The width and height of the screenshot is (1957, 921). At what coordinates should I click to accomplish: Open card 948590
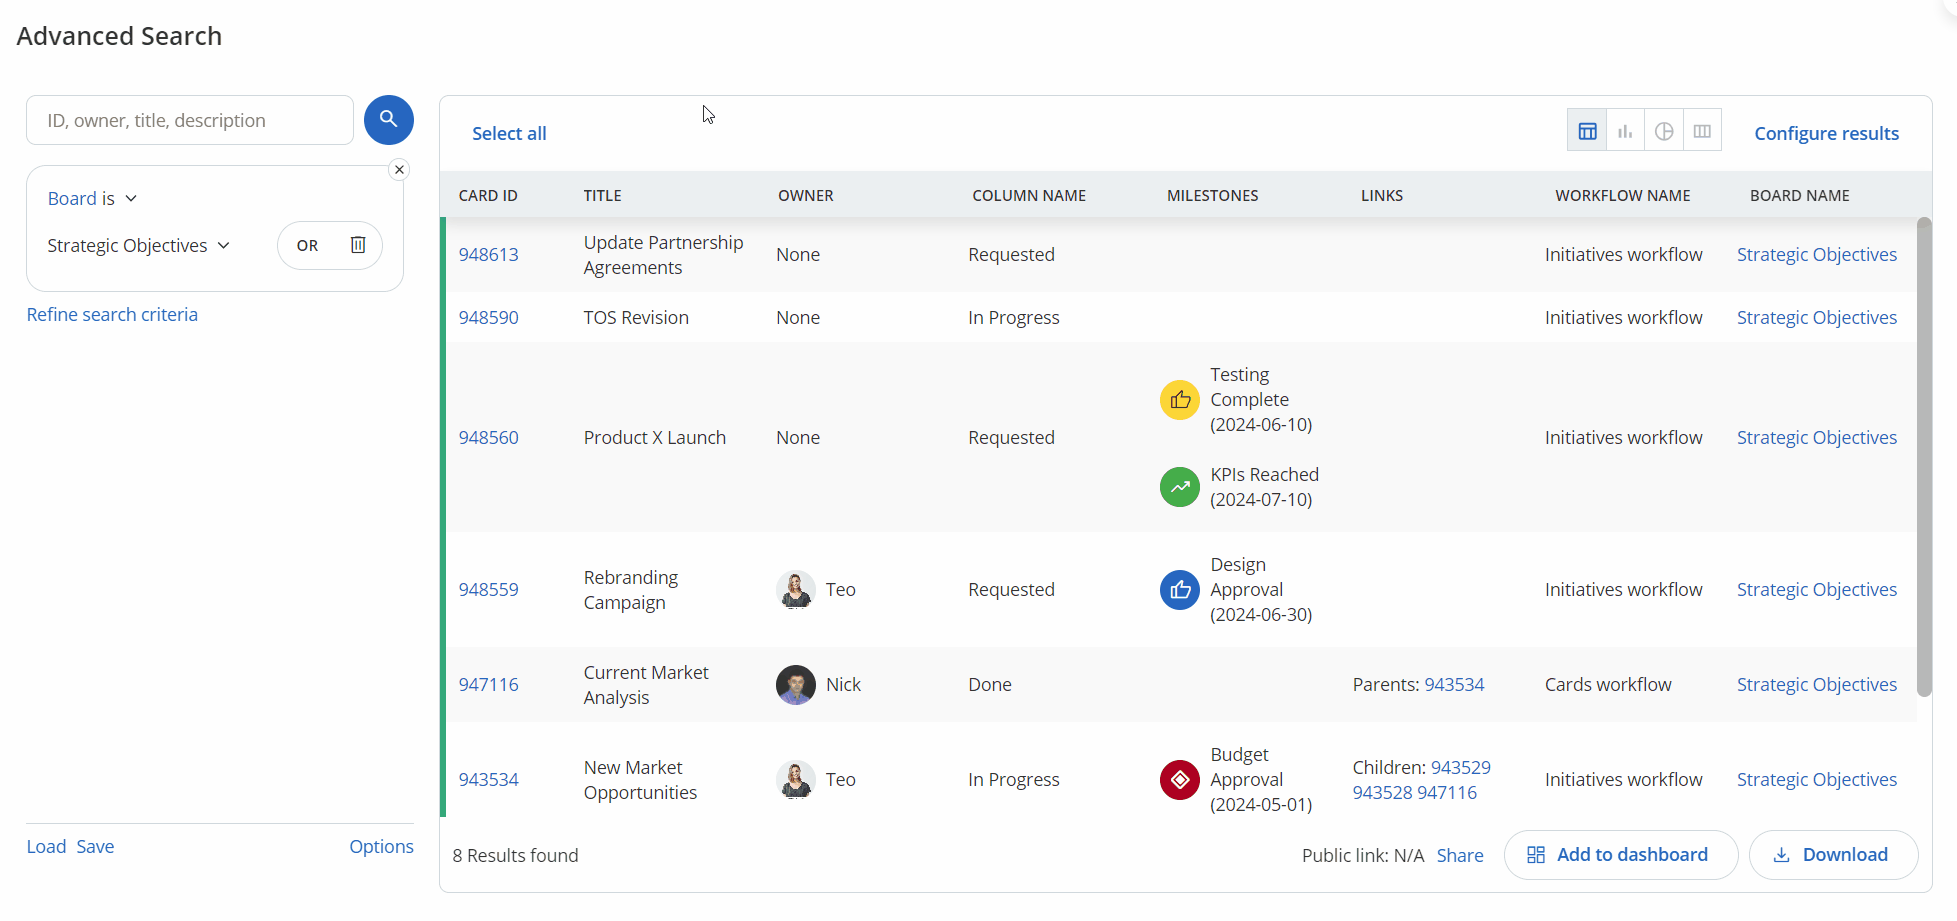[x=489, y=317]
